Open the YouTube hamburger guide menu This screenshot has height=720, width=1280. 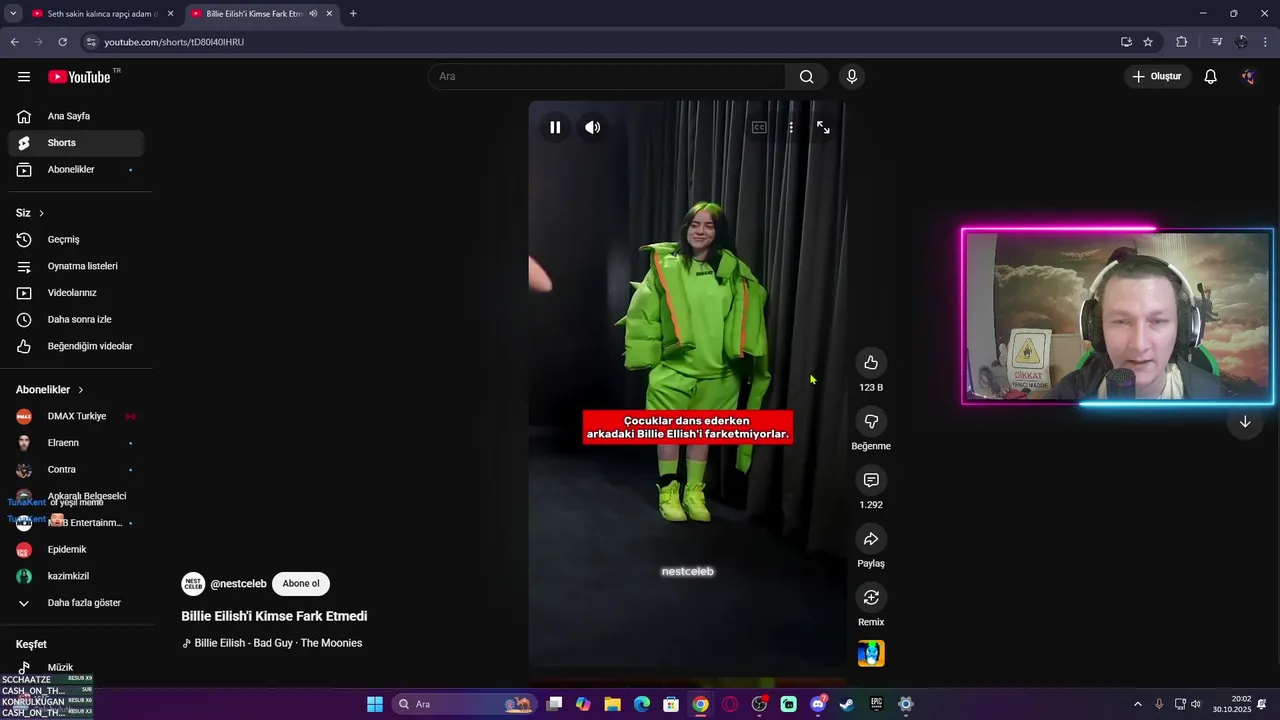click(24, 77)
